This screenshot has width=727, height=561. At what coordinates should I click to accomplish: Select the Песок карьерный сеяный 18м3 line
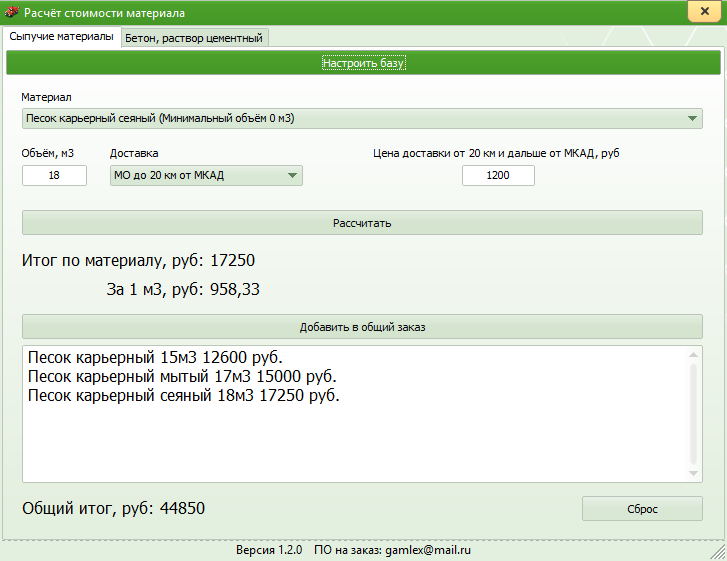click(x=184, y=396)
